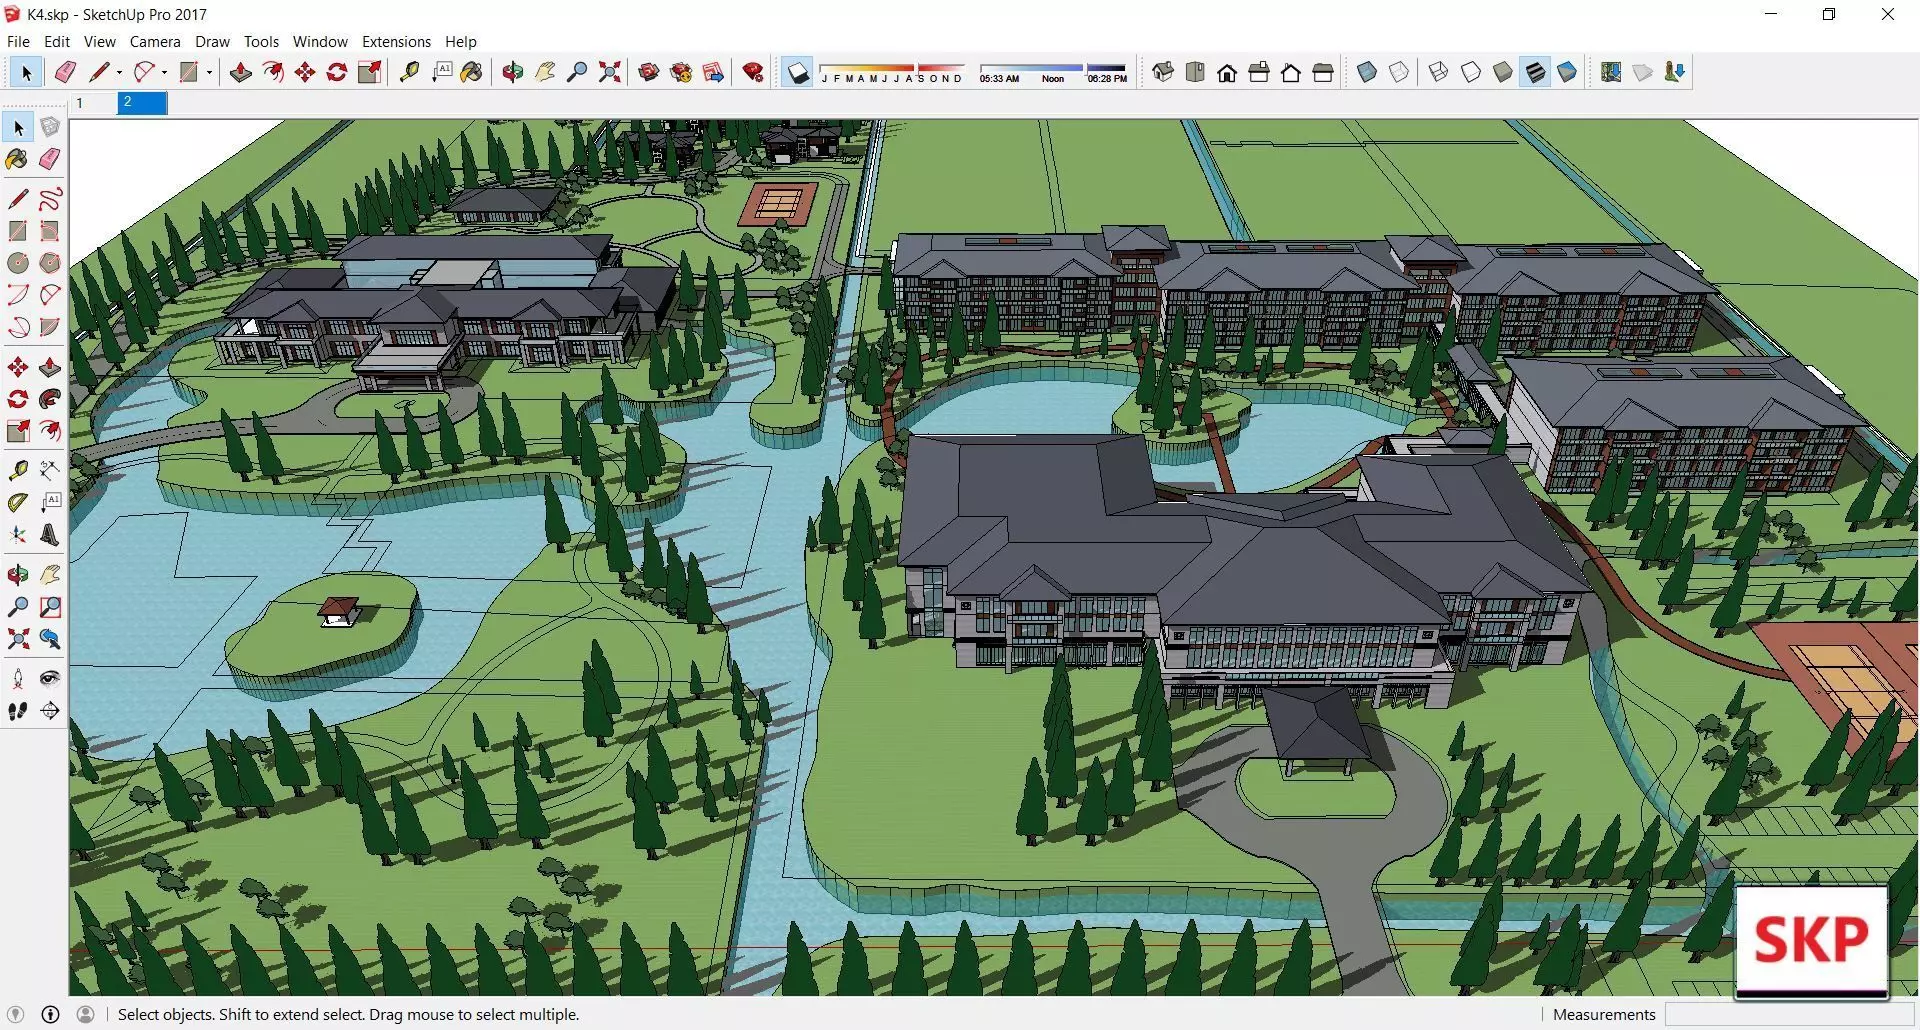Adjust the shadow date month slider

(892, 73)
